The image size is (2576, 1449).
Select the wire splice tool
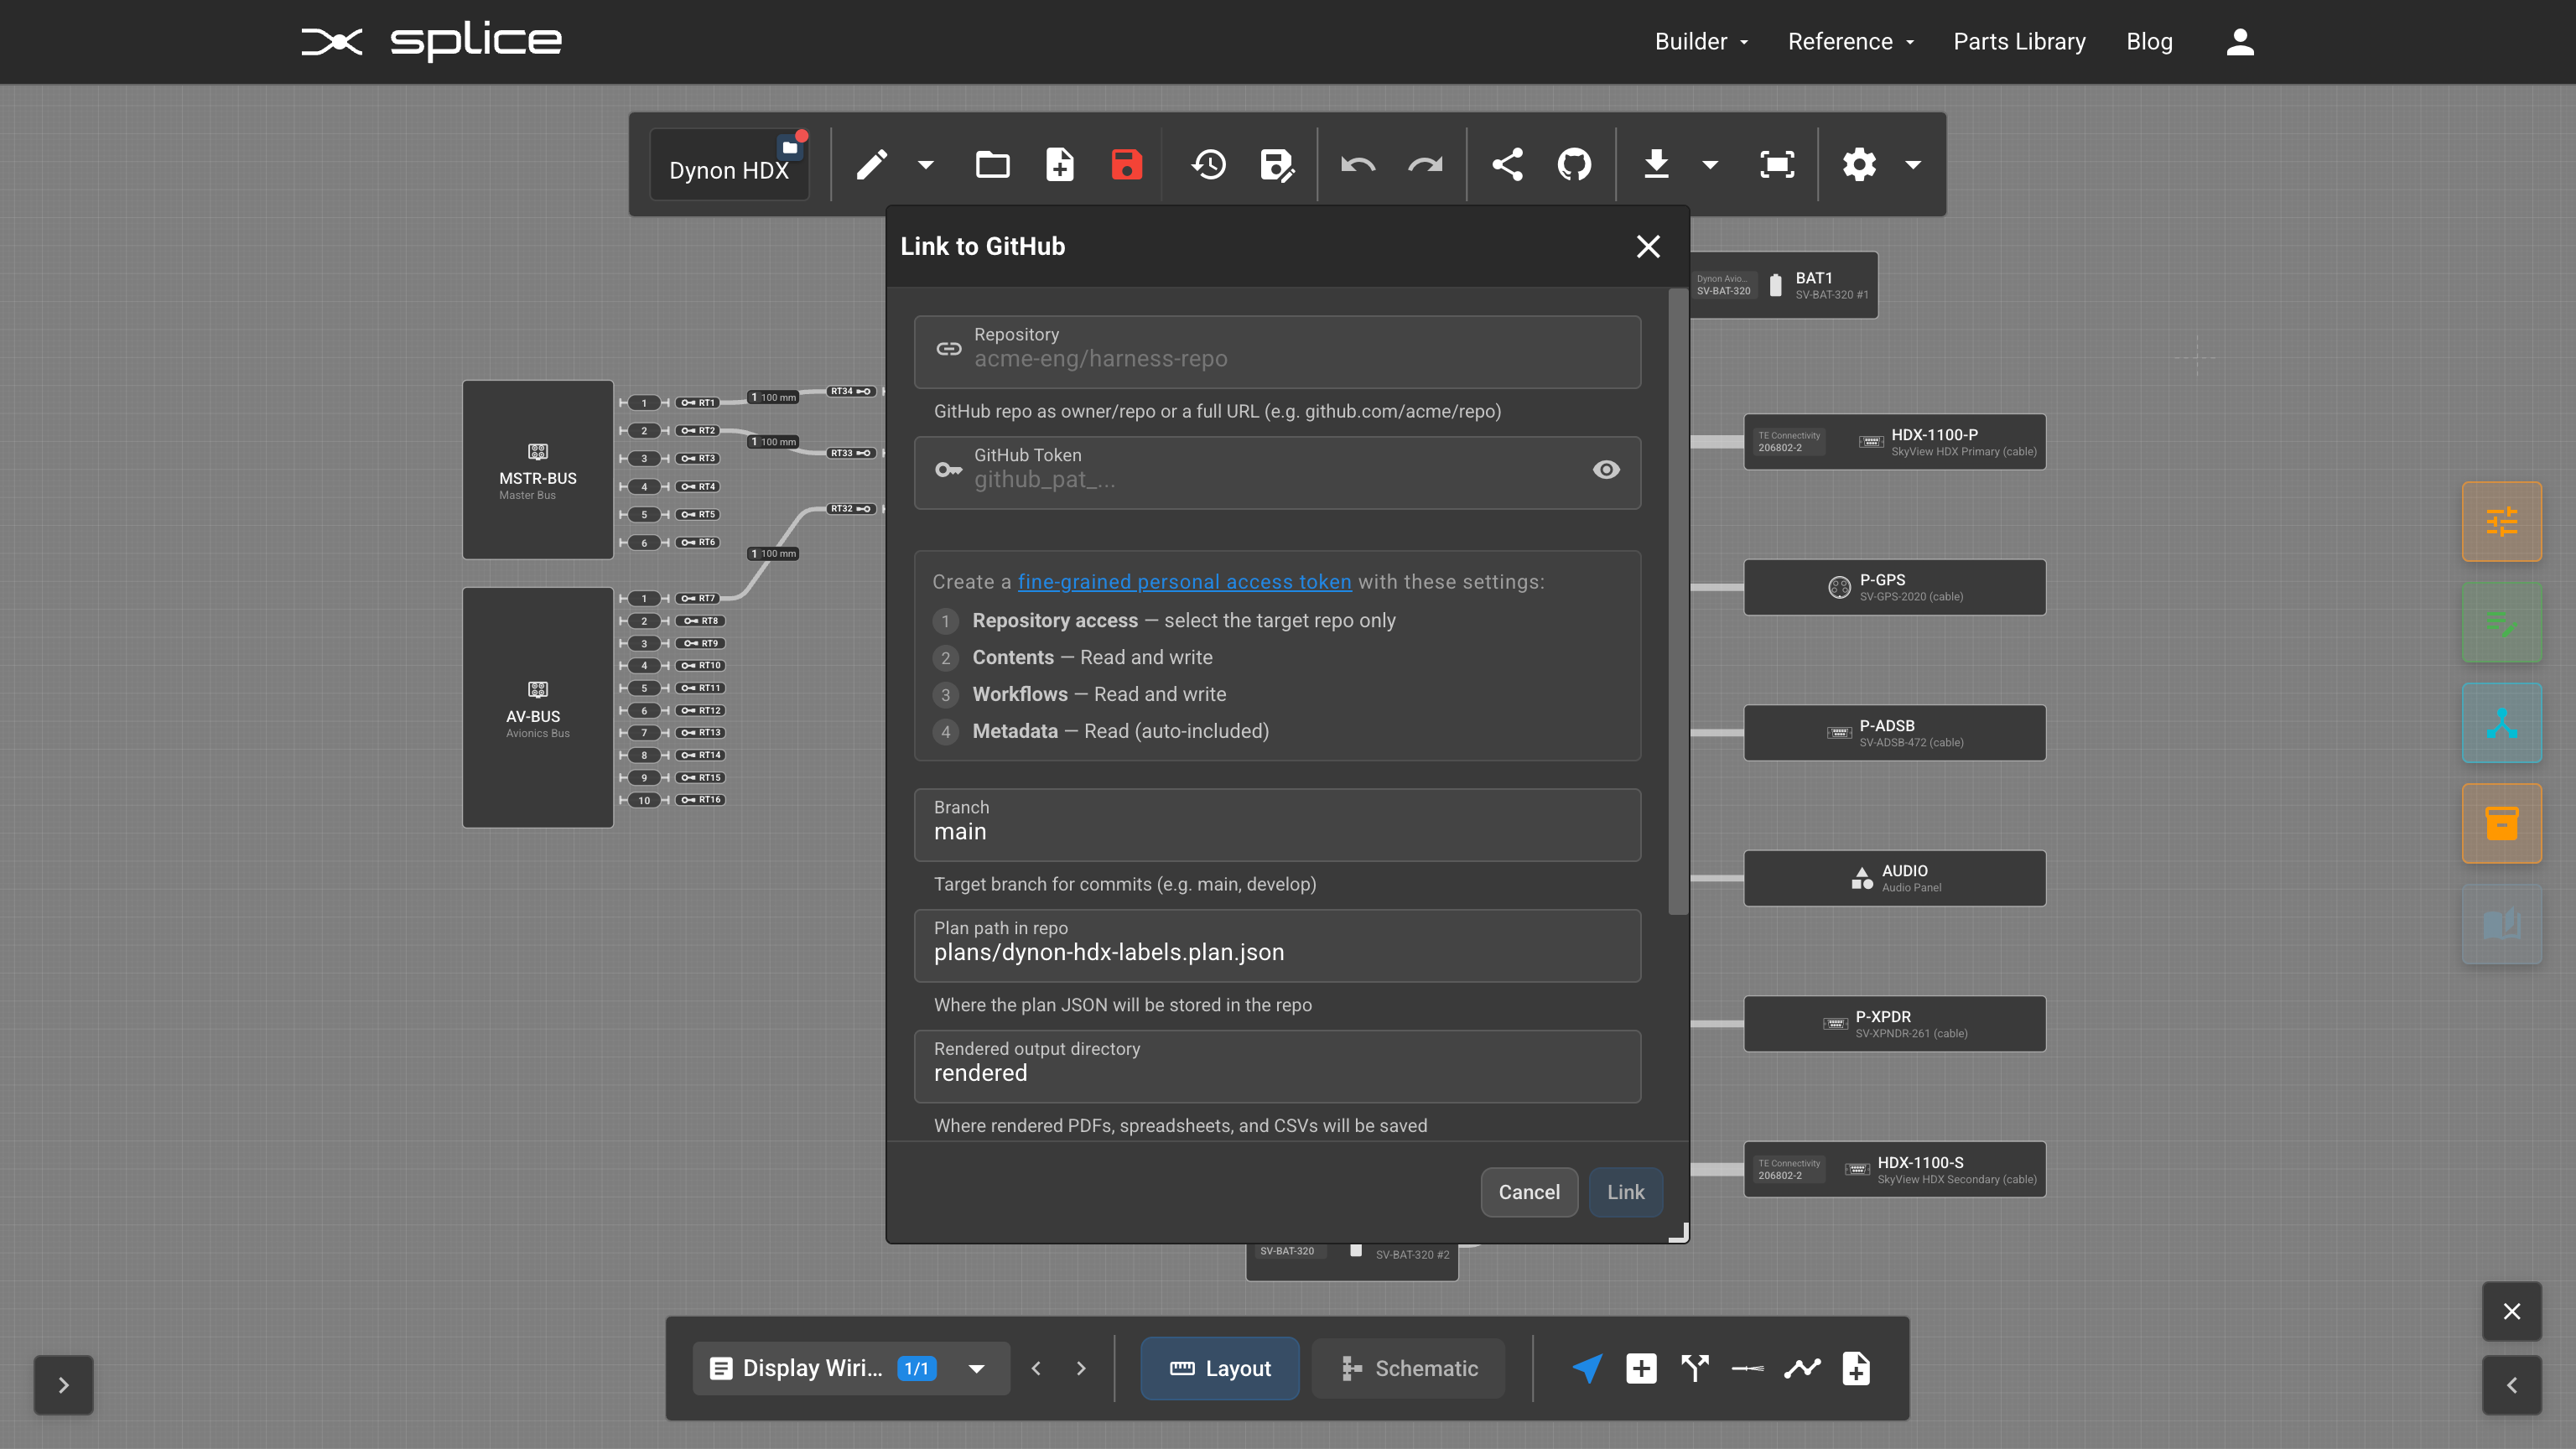click(1748, 1368)
